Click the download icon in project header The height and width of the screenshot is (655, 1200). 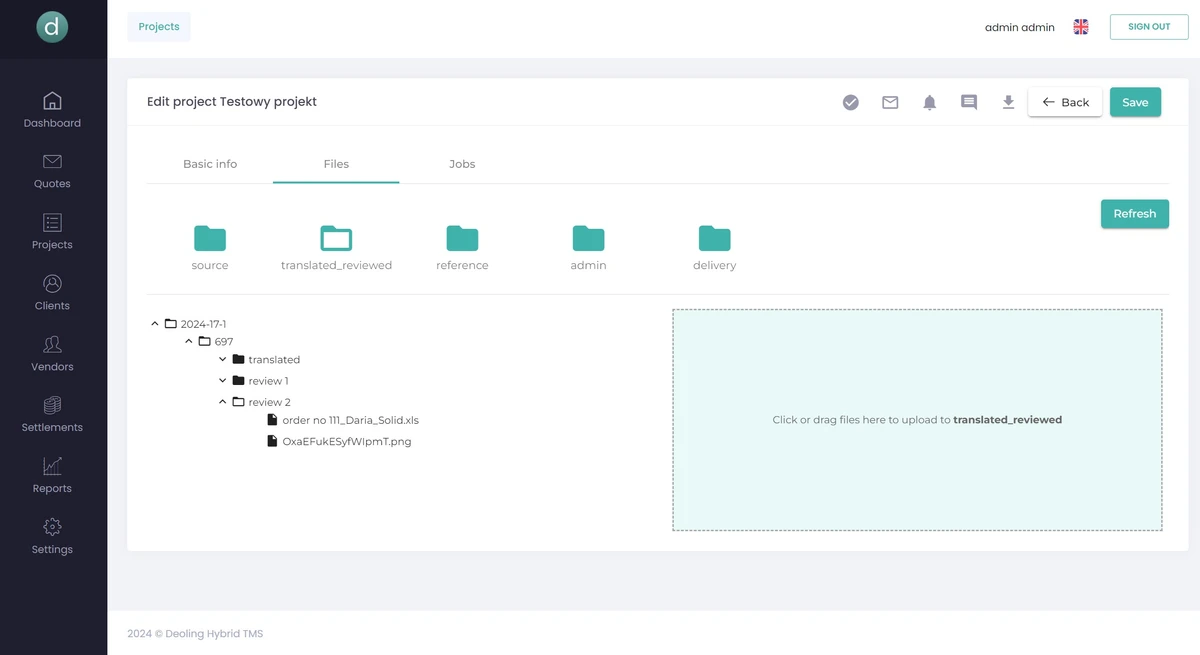click(x=1009, y=102)
